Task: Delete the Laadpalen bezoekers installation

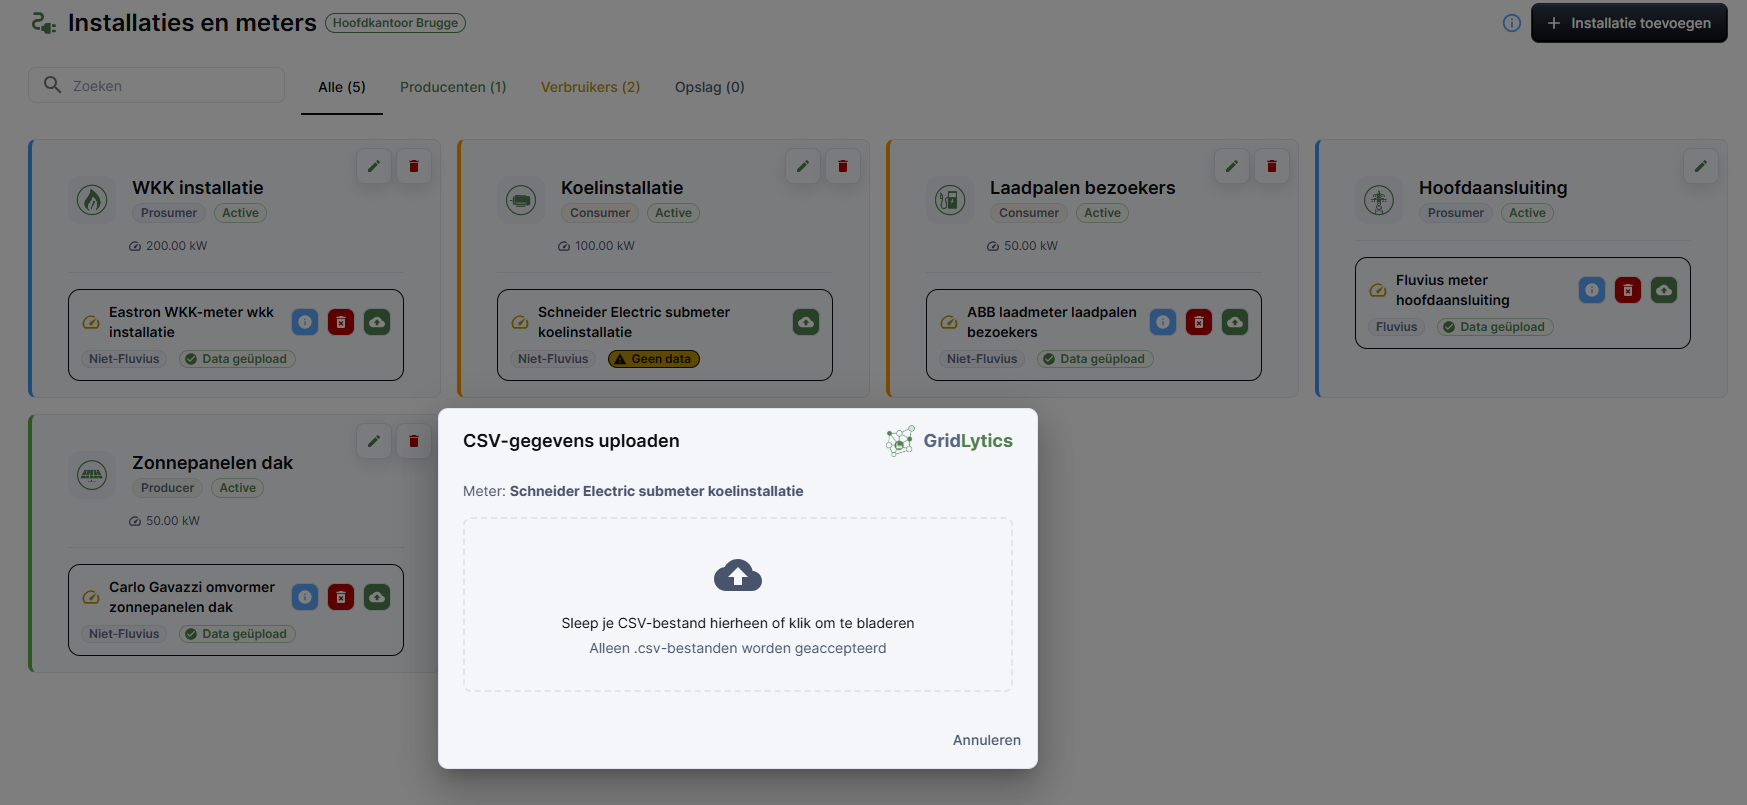Action: pos(1272,166)
